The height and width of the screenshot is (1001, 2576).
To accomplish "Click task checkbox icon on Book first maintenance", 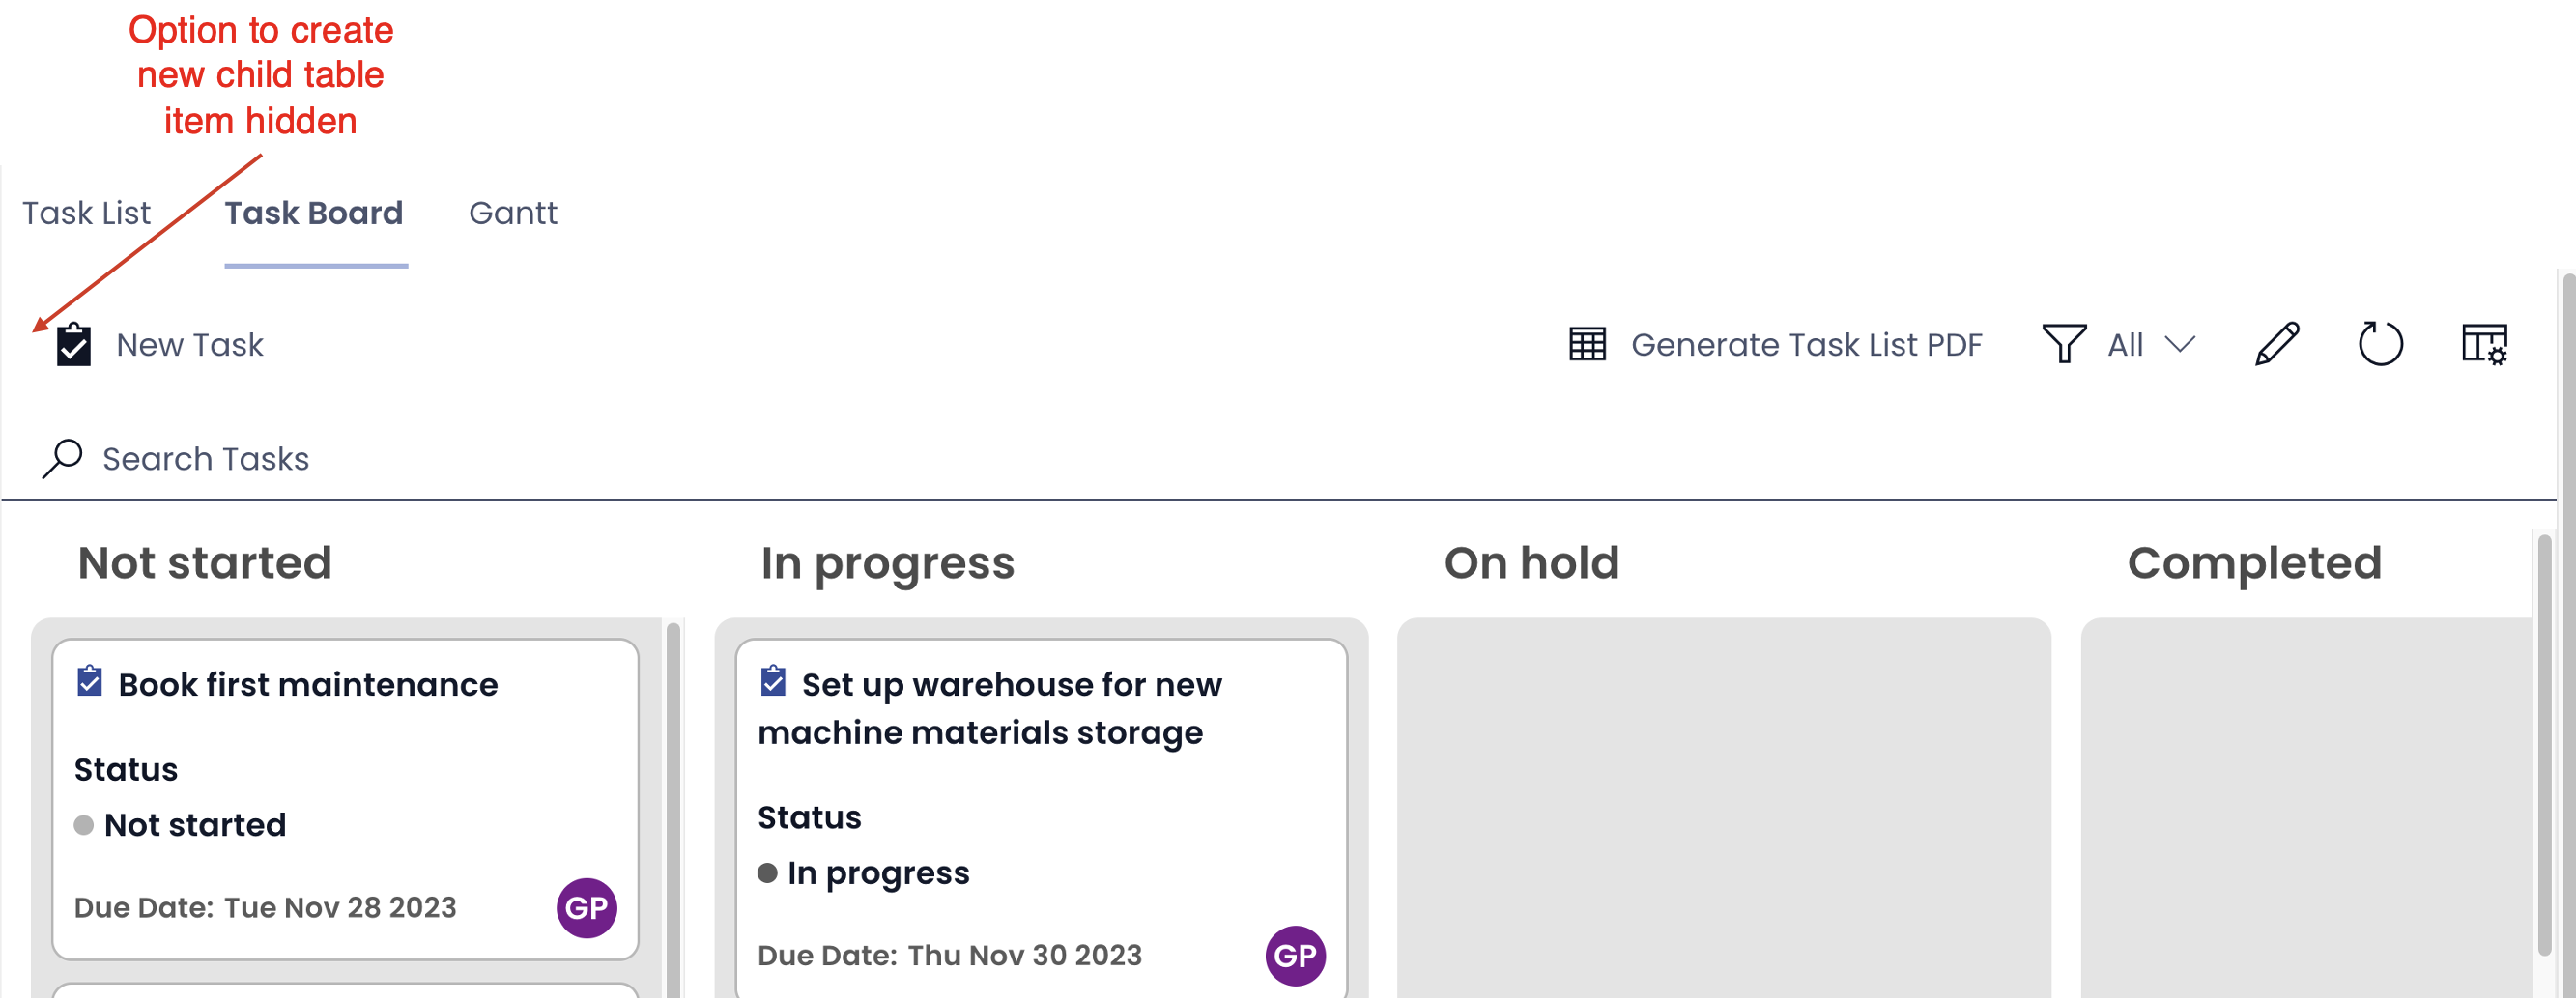I will (x=90, y=683).
